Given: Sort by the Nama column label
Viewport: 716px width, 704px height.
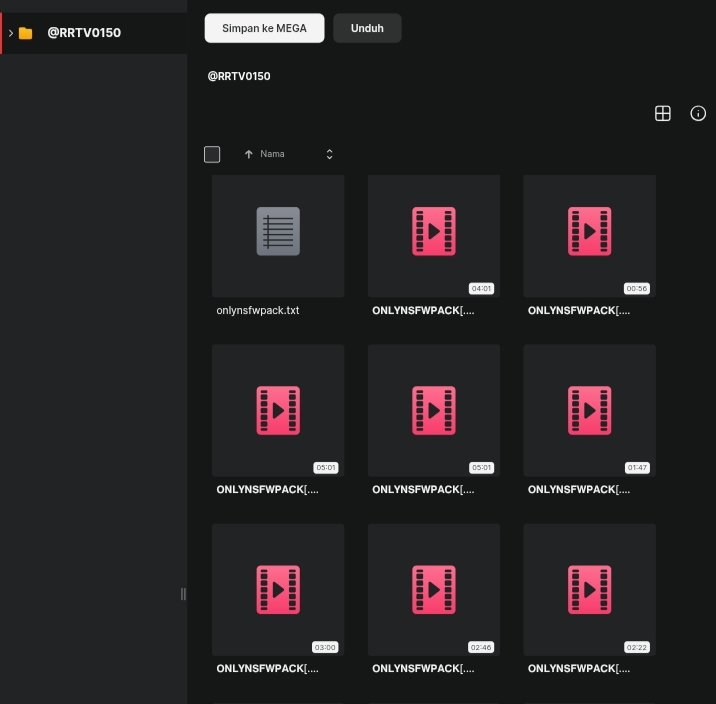Looking at the screenshot, I should (x=272, y=154).
